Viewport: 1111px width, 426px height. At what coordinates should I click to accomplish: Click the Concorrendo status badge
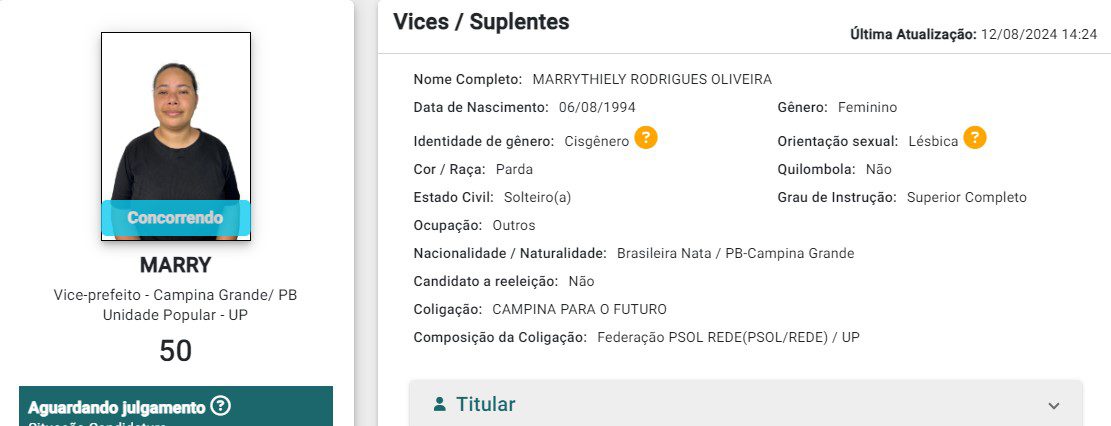[175, 217]
